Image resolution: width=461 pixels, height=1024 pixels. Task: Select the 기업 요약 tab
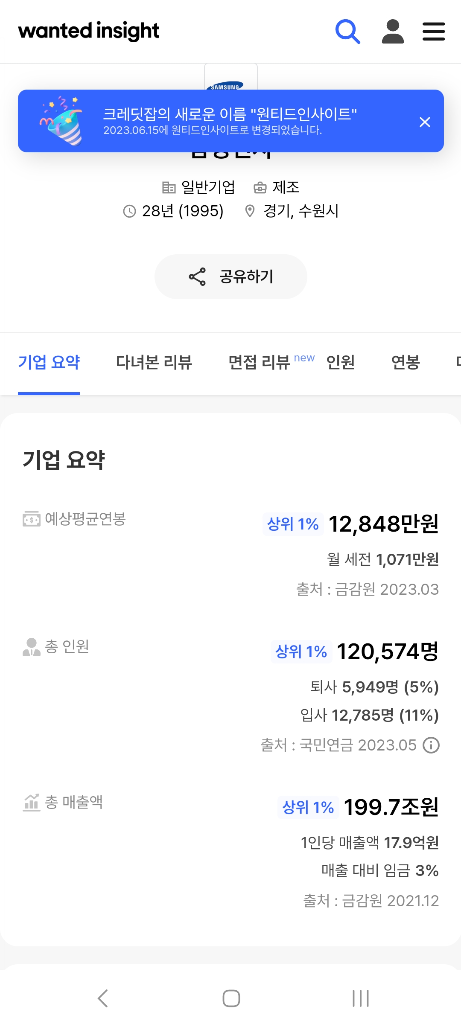tap(49, 362)
